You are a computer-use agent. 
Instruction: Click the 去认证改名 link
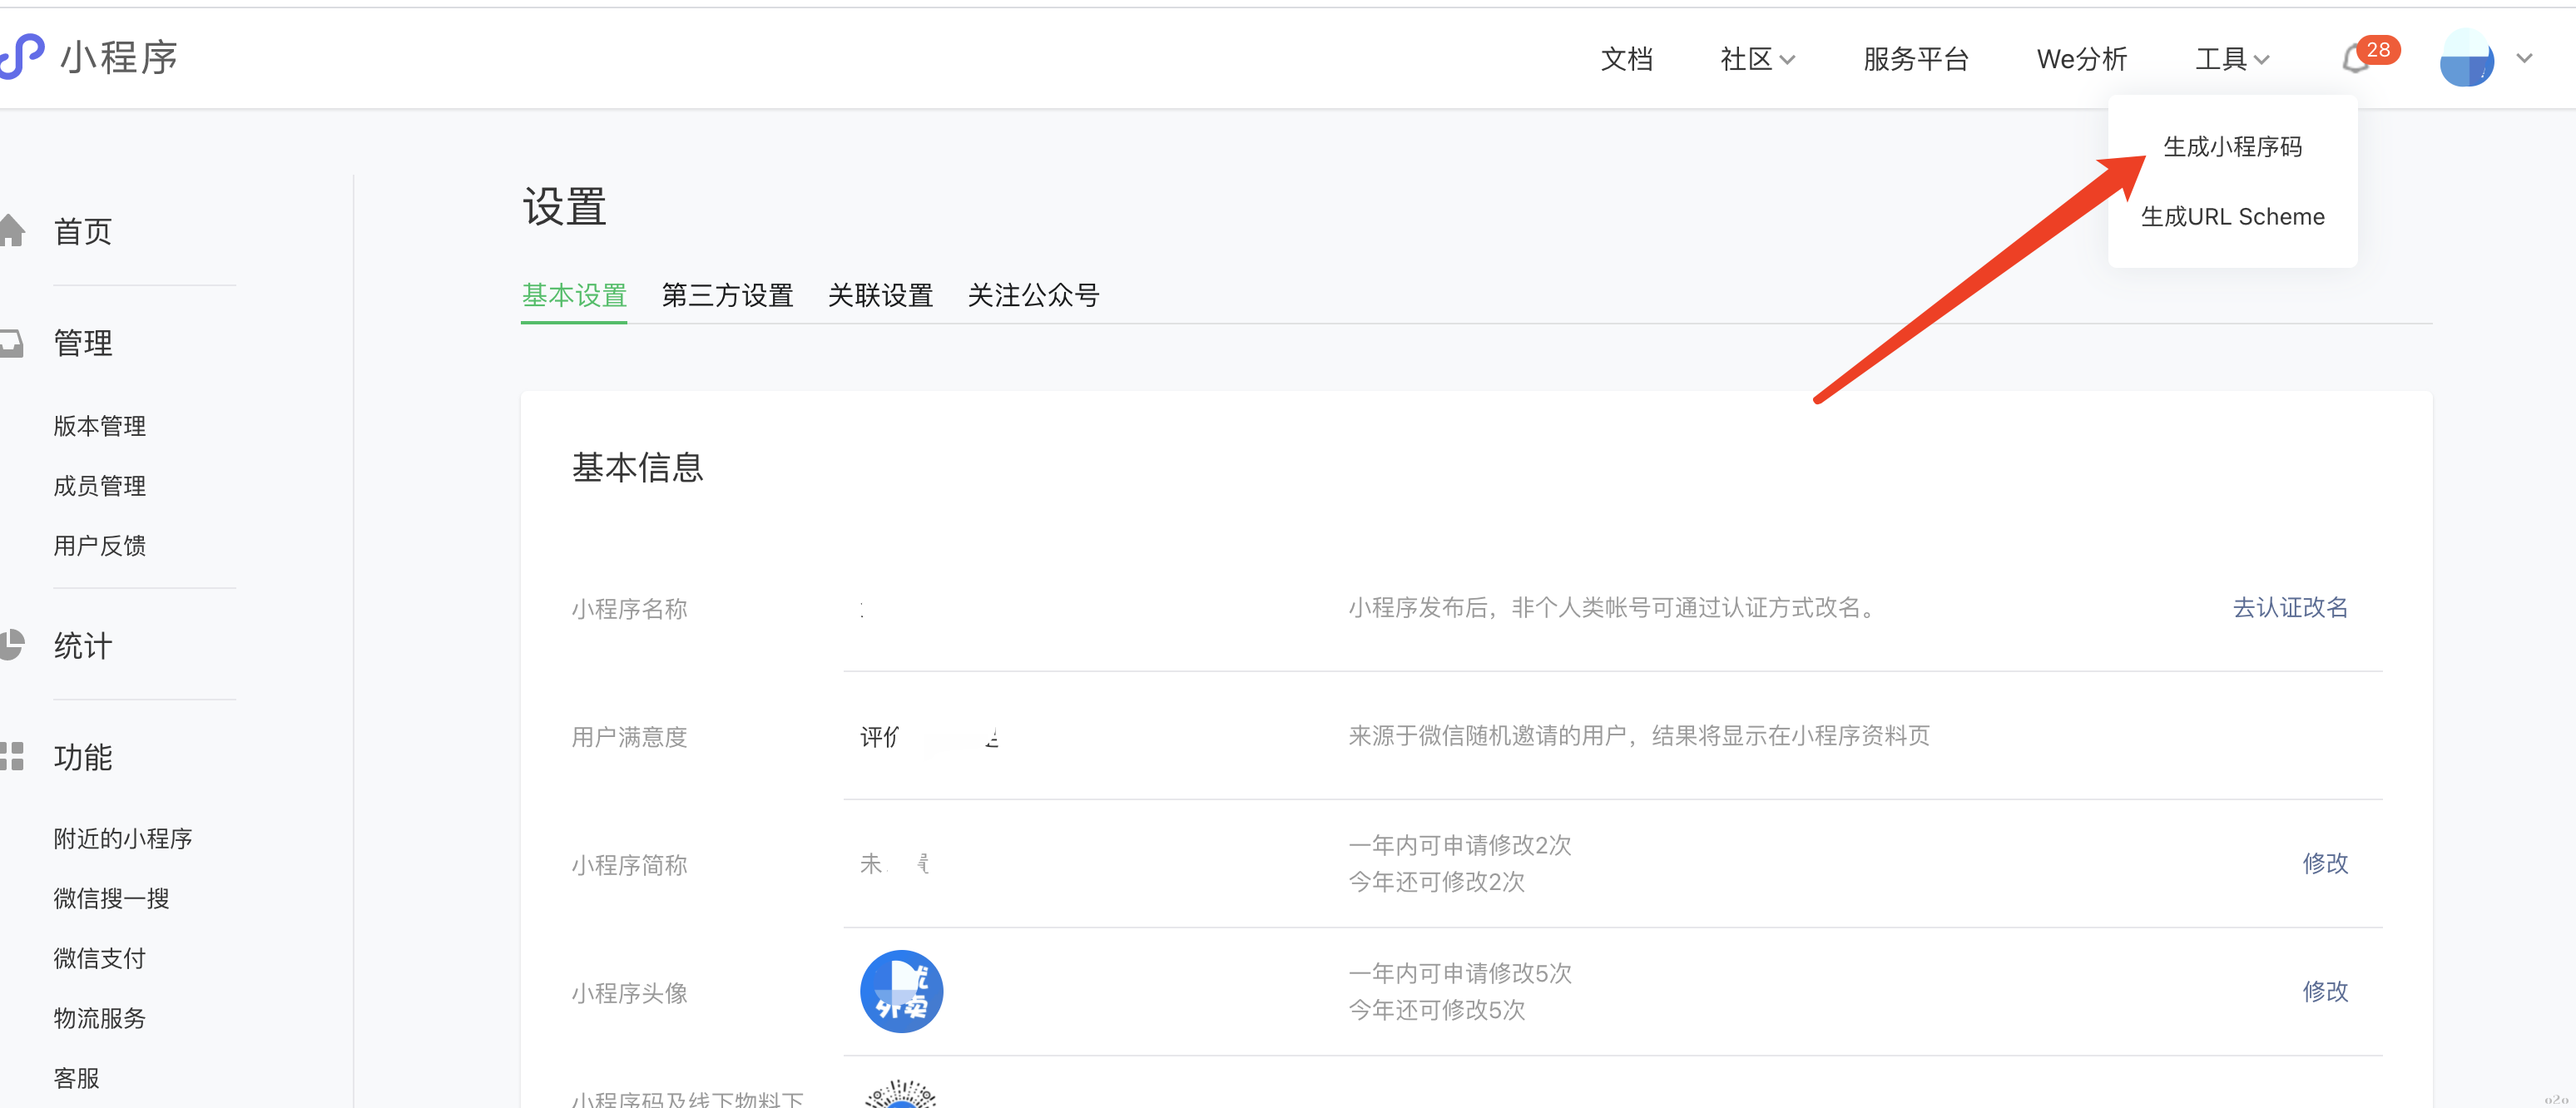pos(2289,607)
